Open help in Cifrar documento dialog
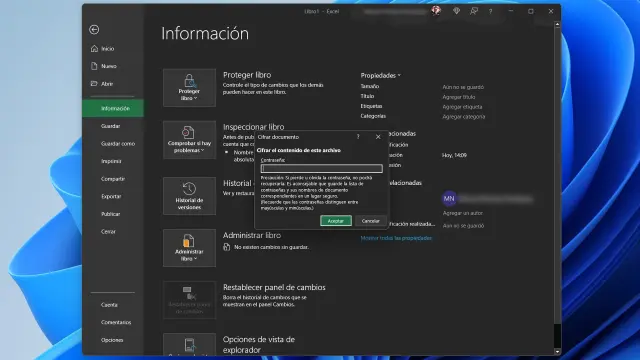The height and width of the screenshot is (360, 640). point(358,137)
